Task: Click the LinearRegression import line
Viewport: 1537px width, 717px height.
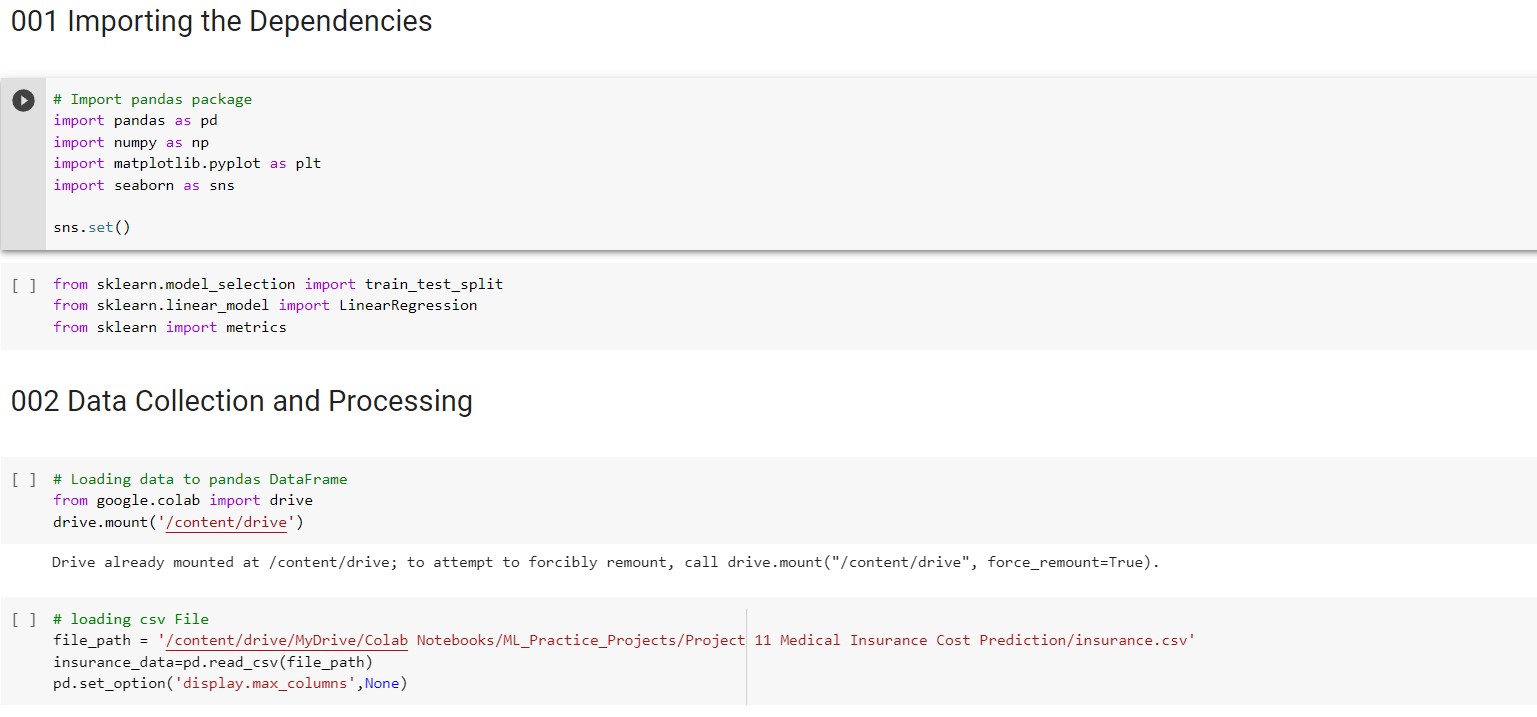Action: (265, 305)
